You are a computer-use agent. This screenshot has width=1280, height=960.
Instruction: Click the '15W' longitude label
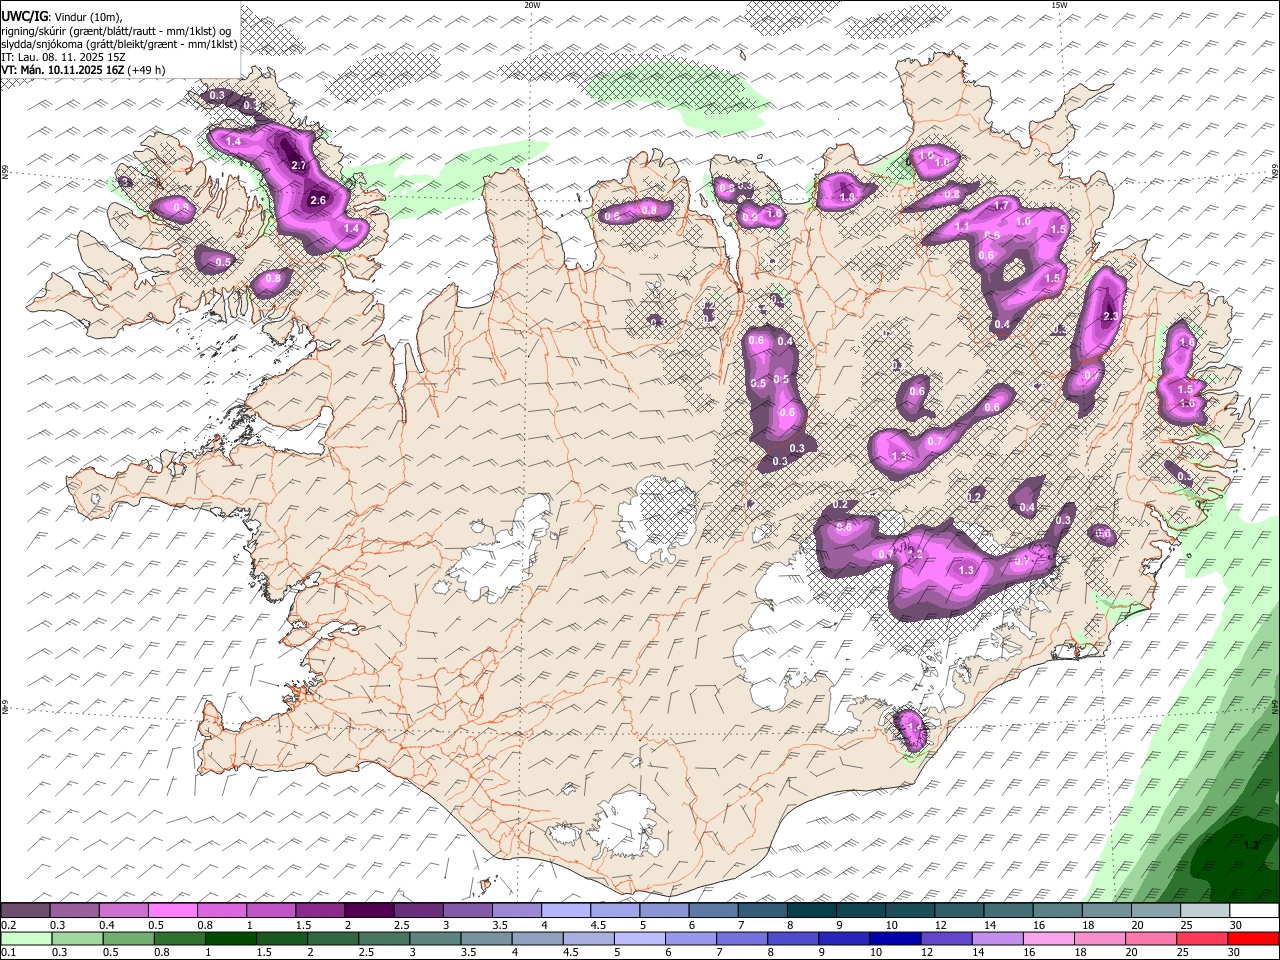coord(1059,5)
